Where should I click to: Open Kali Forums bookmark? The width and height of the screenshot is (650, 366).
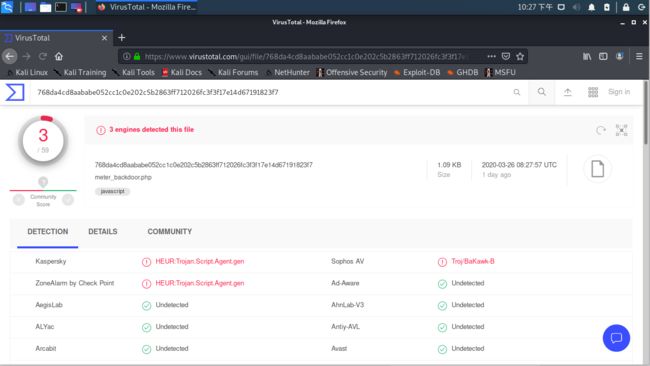(233, 73)
